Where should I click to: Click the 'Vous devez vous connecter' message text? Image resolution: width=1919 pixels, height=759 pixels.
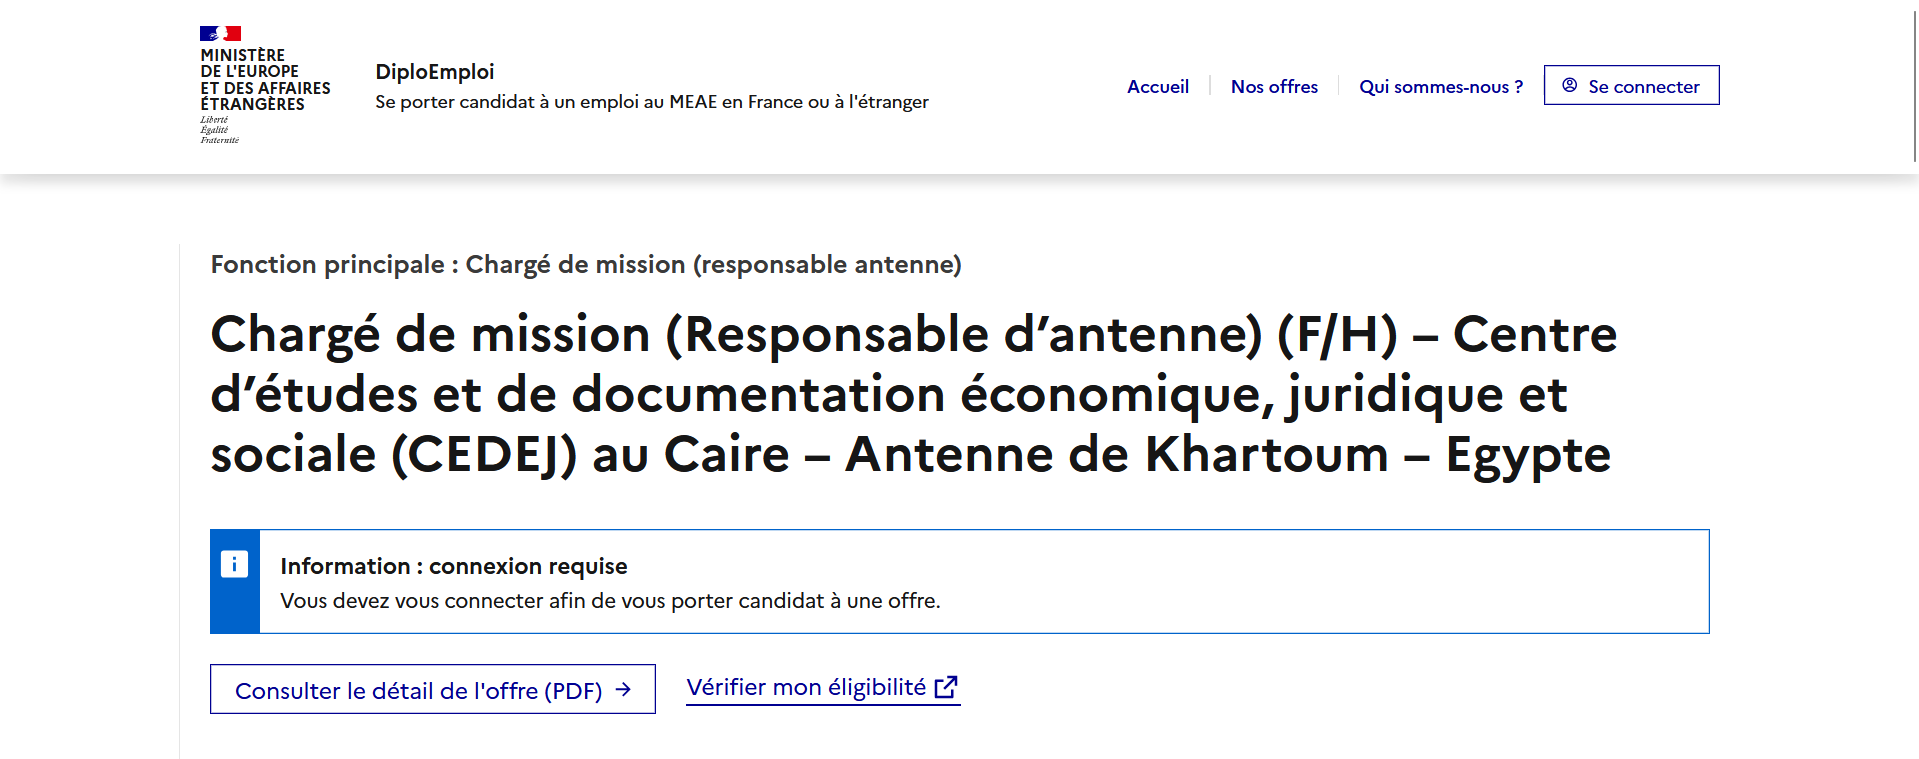610,601
